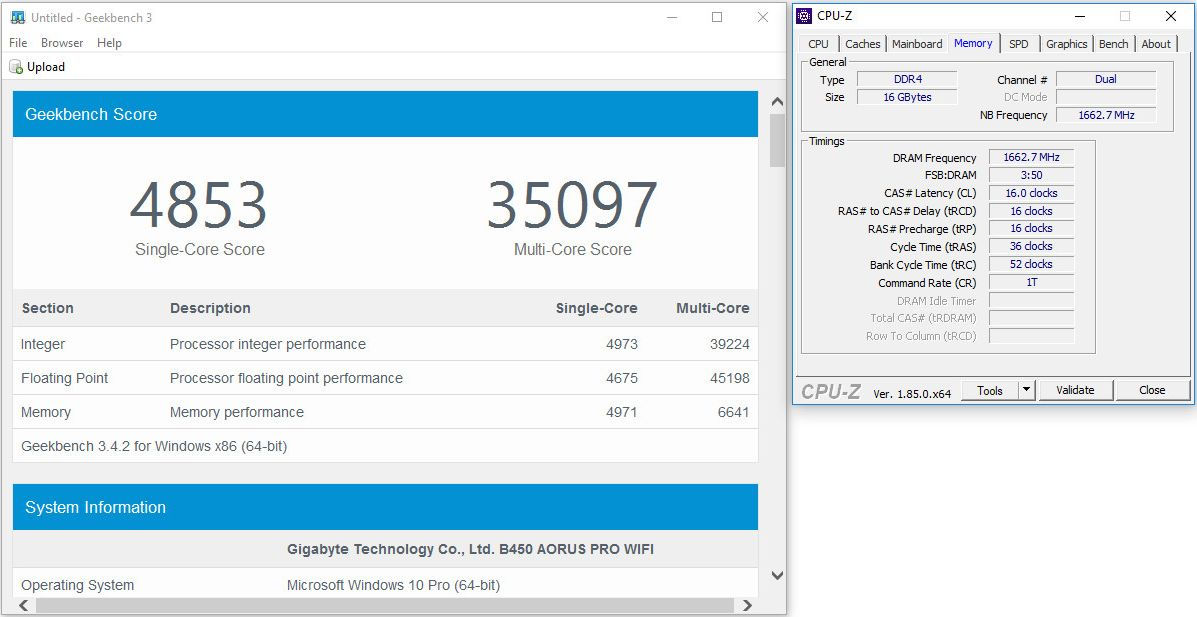Image resolution: width=1197 pixels, height=617 pixels.
Task: Open the Bench tab in CPU-Z
Action: pyautogui.click(x=1113, y=44)
